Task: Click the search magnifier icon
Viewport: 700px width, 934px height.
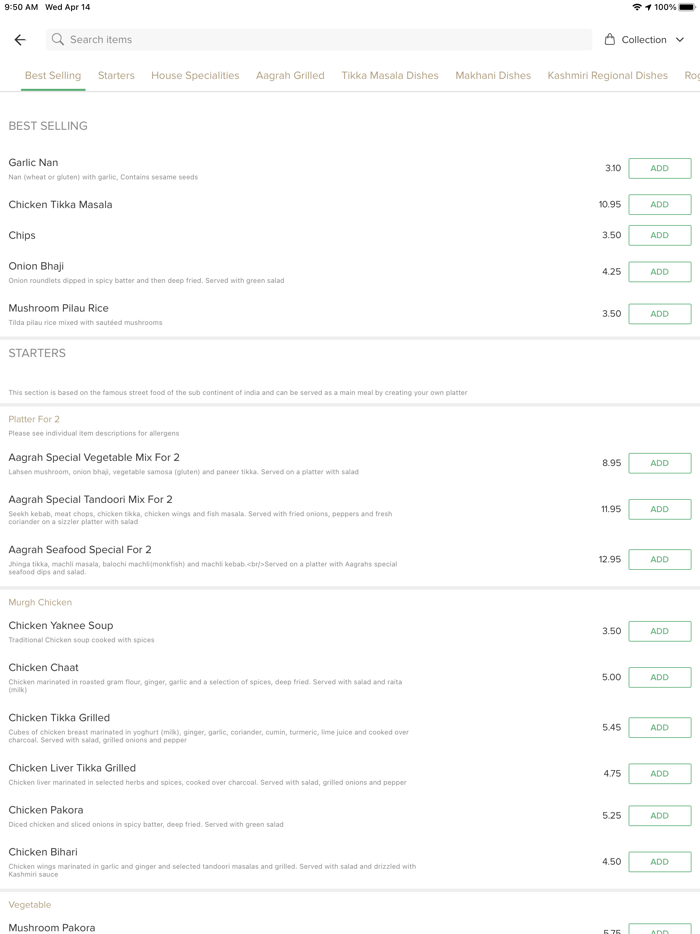Action: 58,40
